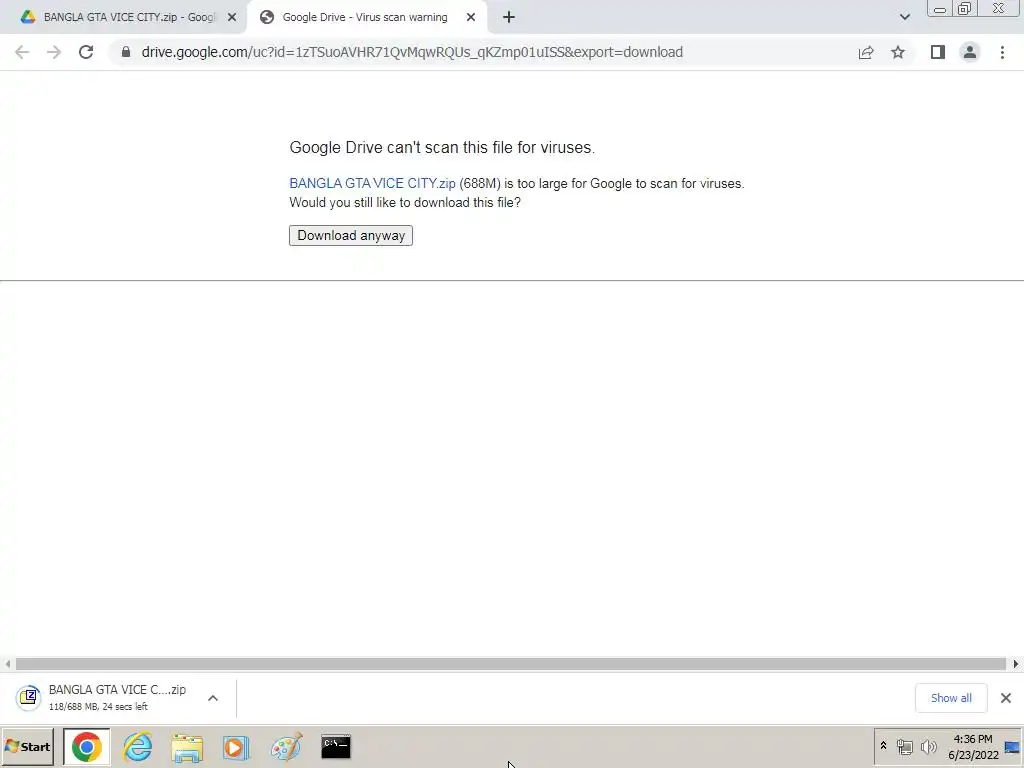Open the Windows Start menu
This screenshot has width=1024, height=768.
(27, 746)
